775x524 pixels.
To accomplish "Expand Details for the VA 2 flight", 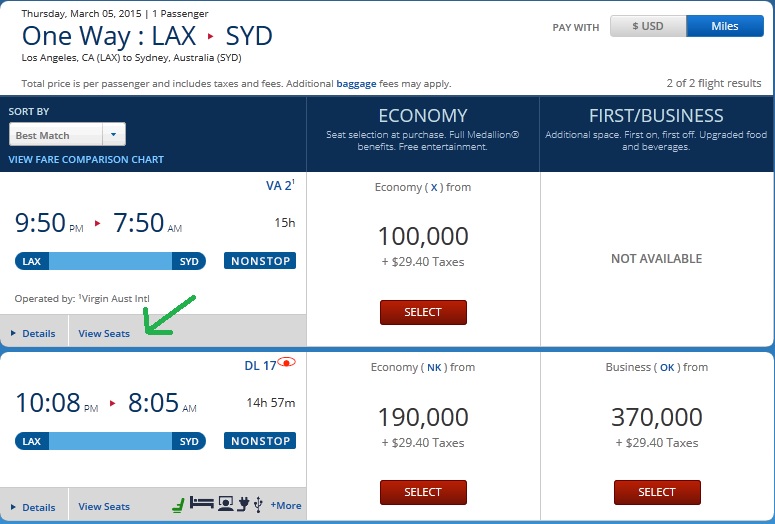I will pos(34,334).
